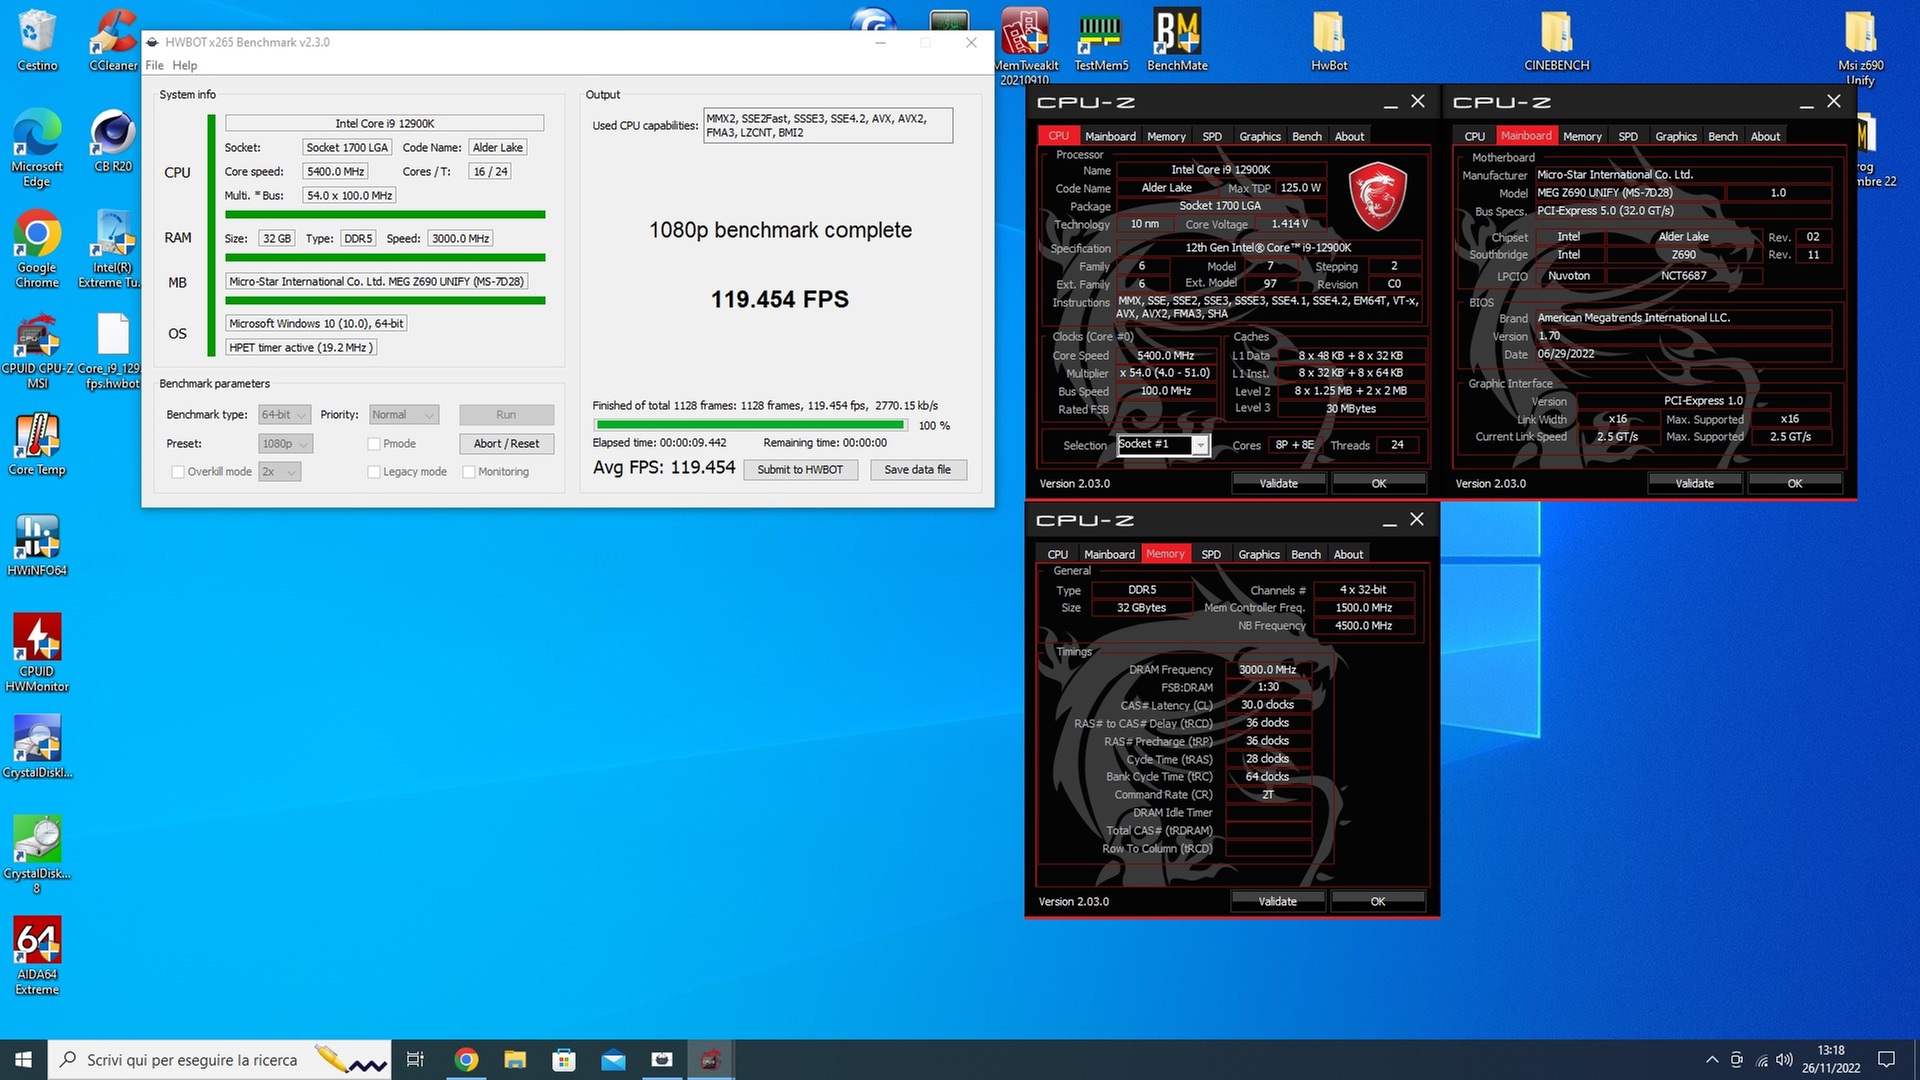Open Windows Start menu

[23, 1059]
